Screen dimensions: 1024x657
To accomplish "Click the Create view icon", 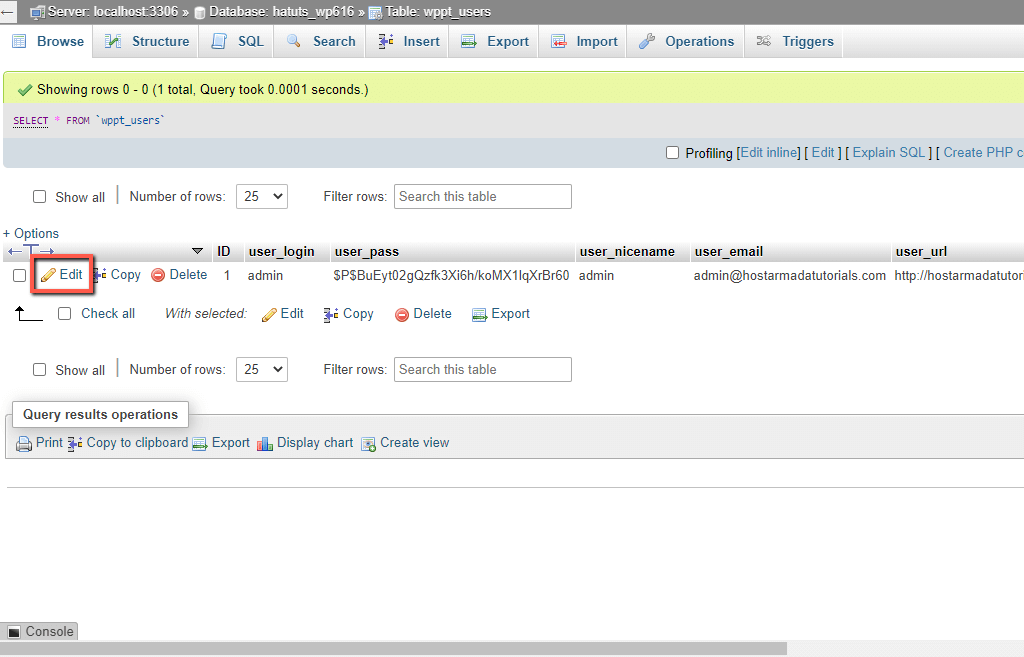I will (369, 444).
